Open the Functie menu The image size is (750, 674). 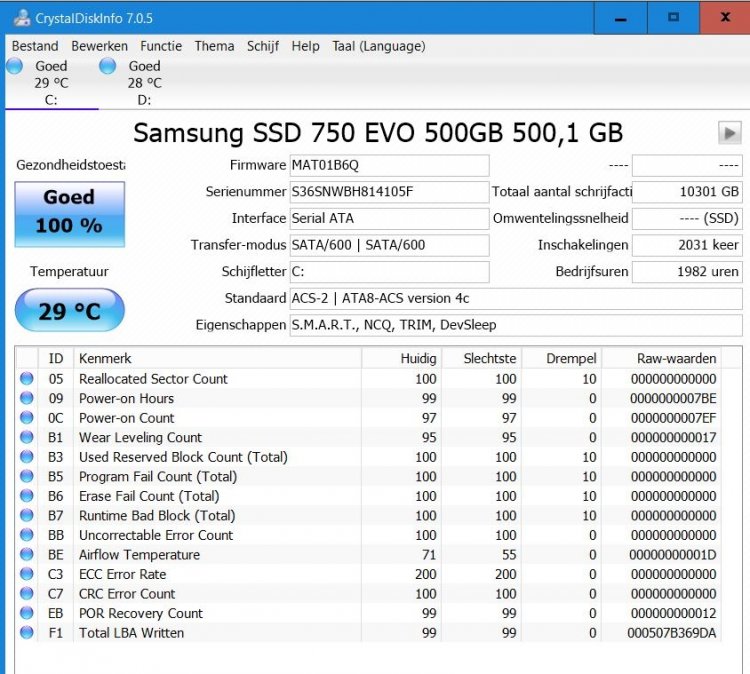pyautogui.click(x=161, y=46)
